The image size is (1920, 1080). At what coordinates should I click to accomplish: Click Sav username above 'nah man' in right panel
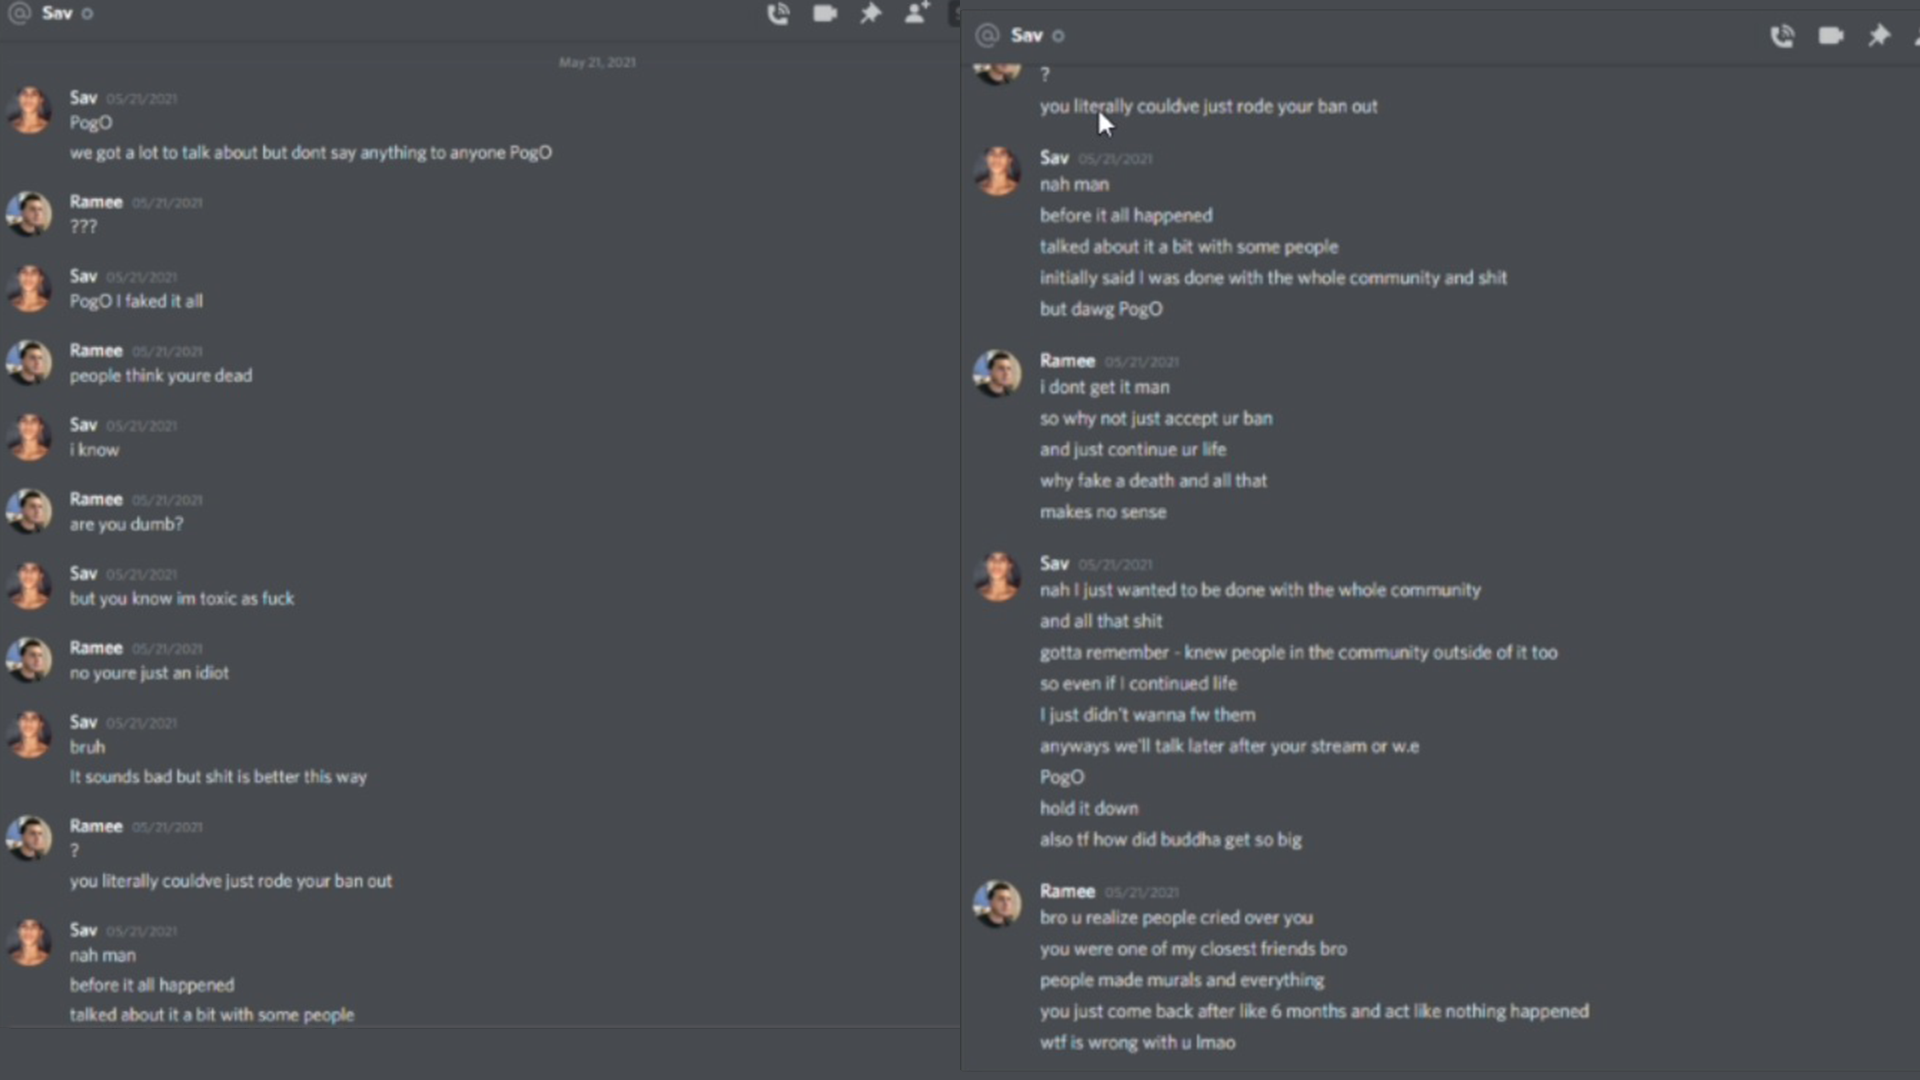click(x=1054, y=158)
